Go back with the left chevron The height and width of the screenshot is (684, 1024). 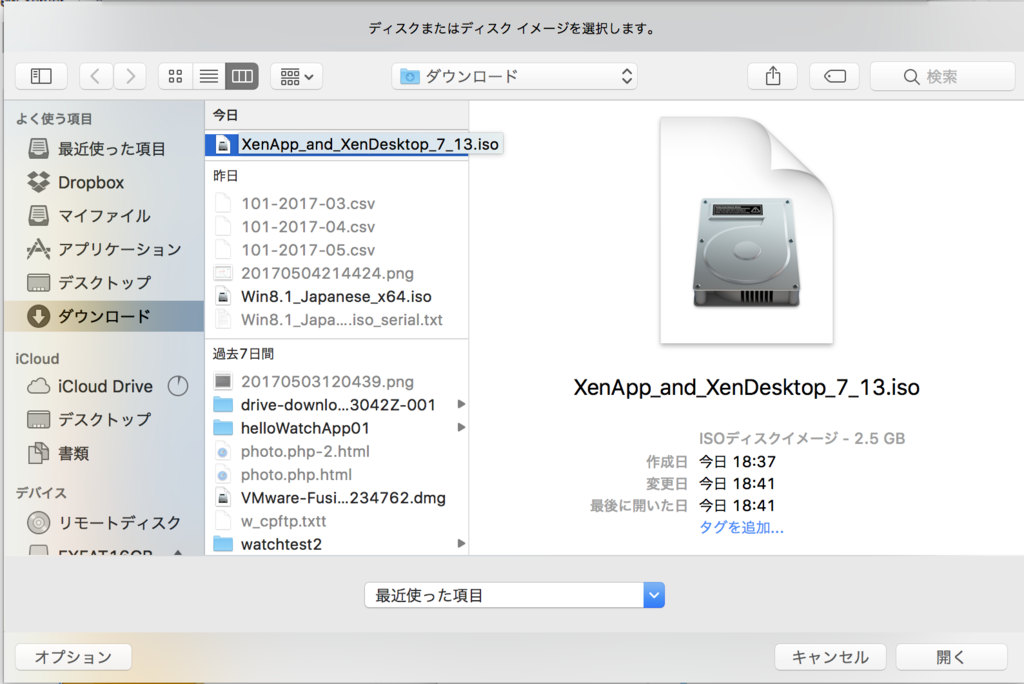pos(96,76)
